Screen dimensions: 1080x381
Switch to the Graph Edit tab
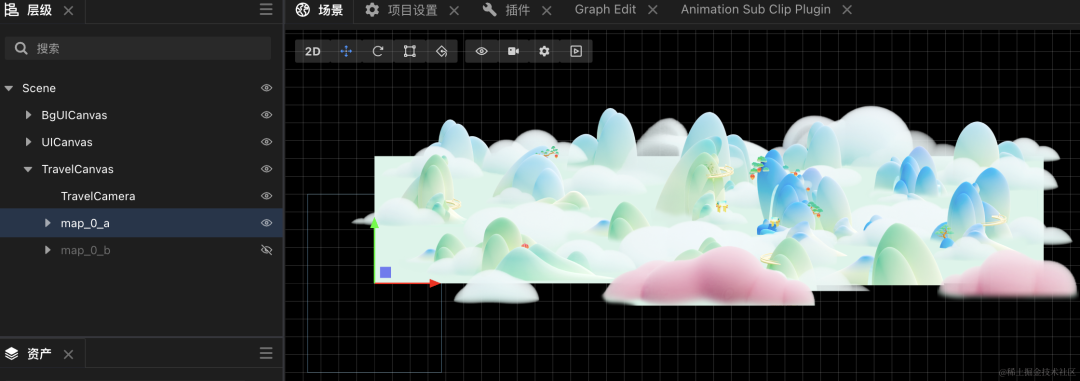pyautogui.click(x=605, y=10)
